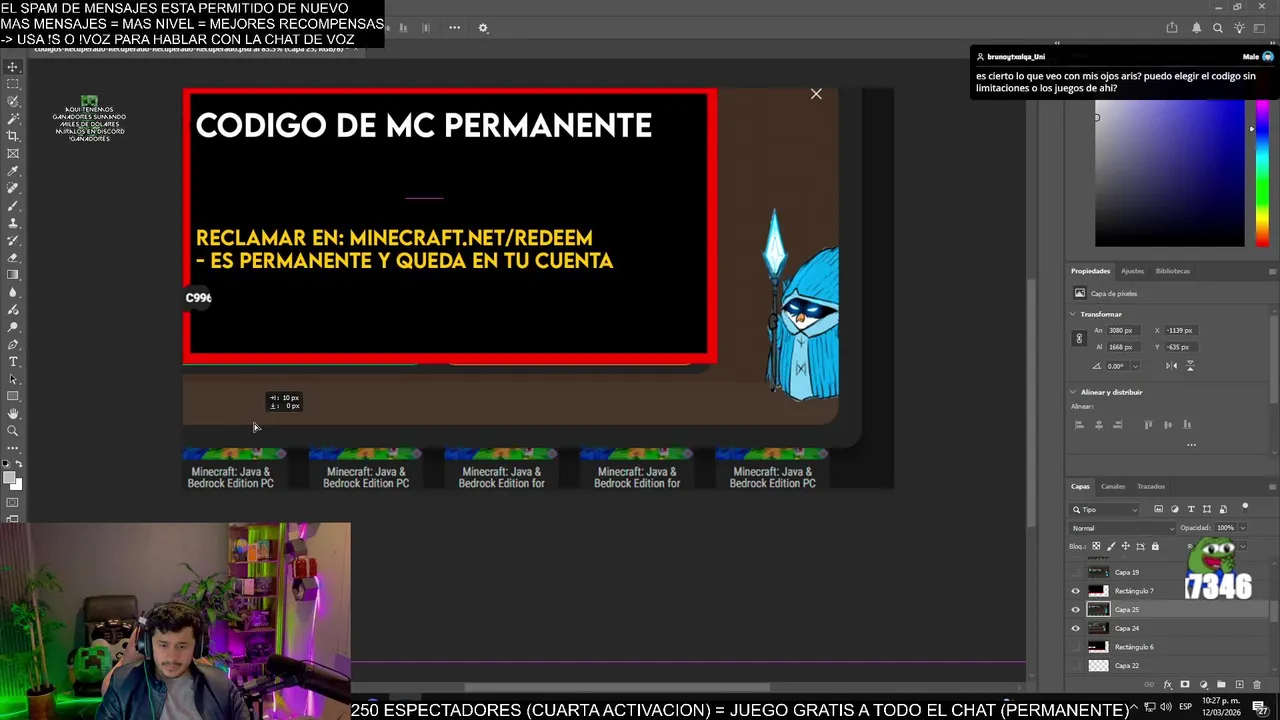Hide the Capa 25 layer
Viewport: 1280px width, 720px height.
pyautogui.click(x=1075, y=610)
